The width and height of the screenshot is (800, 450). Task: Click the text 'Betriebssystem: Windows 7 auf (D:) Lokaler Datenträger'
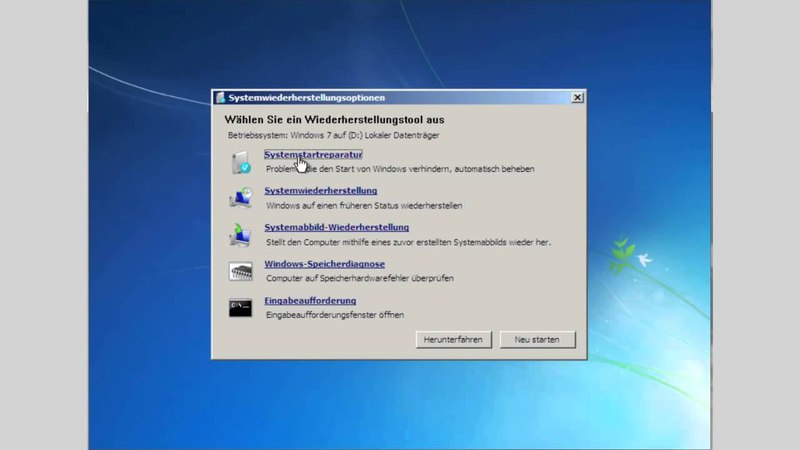(x=333, y=135)
